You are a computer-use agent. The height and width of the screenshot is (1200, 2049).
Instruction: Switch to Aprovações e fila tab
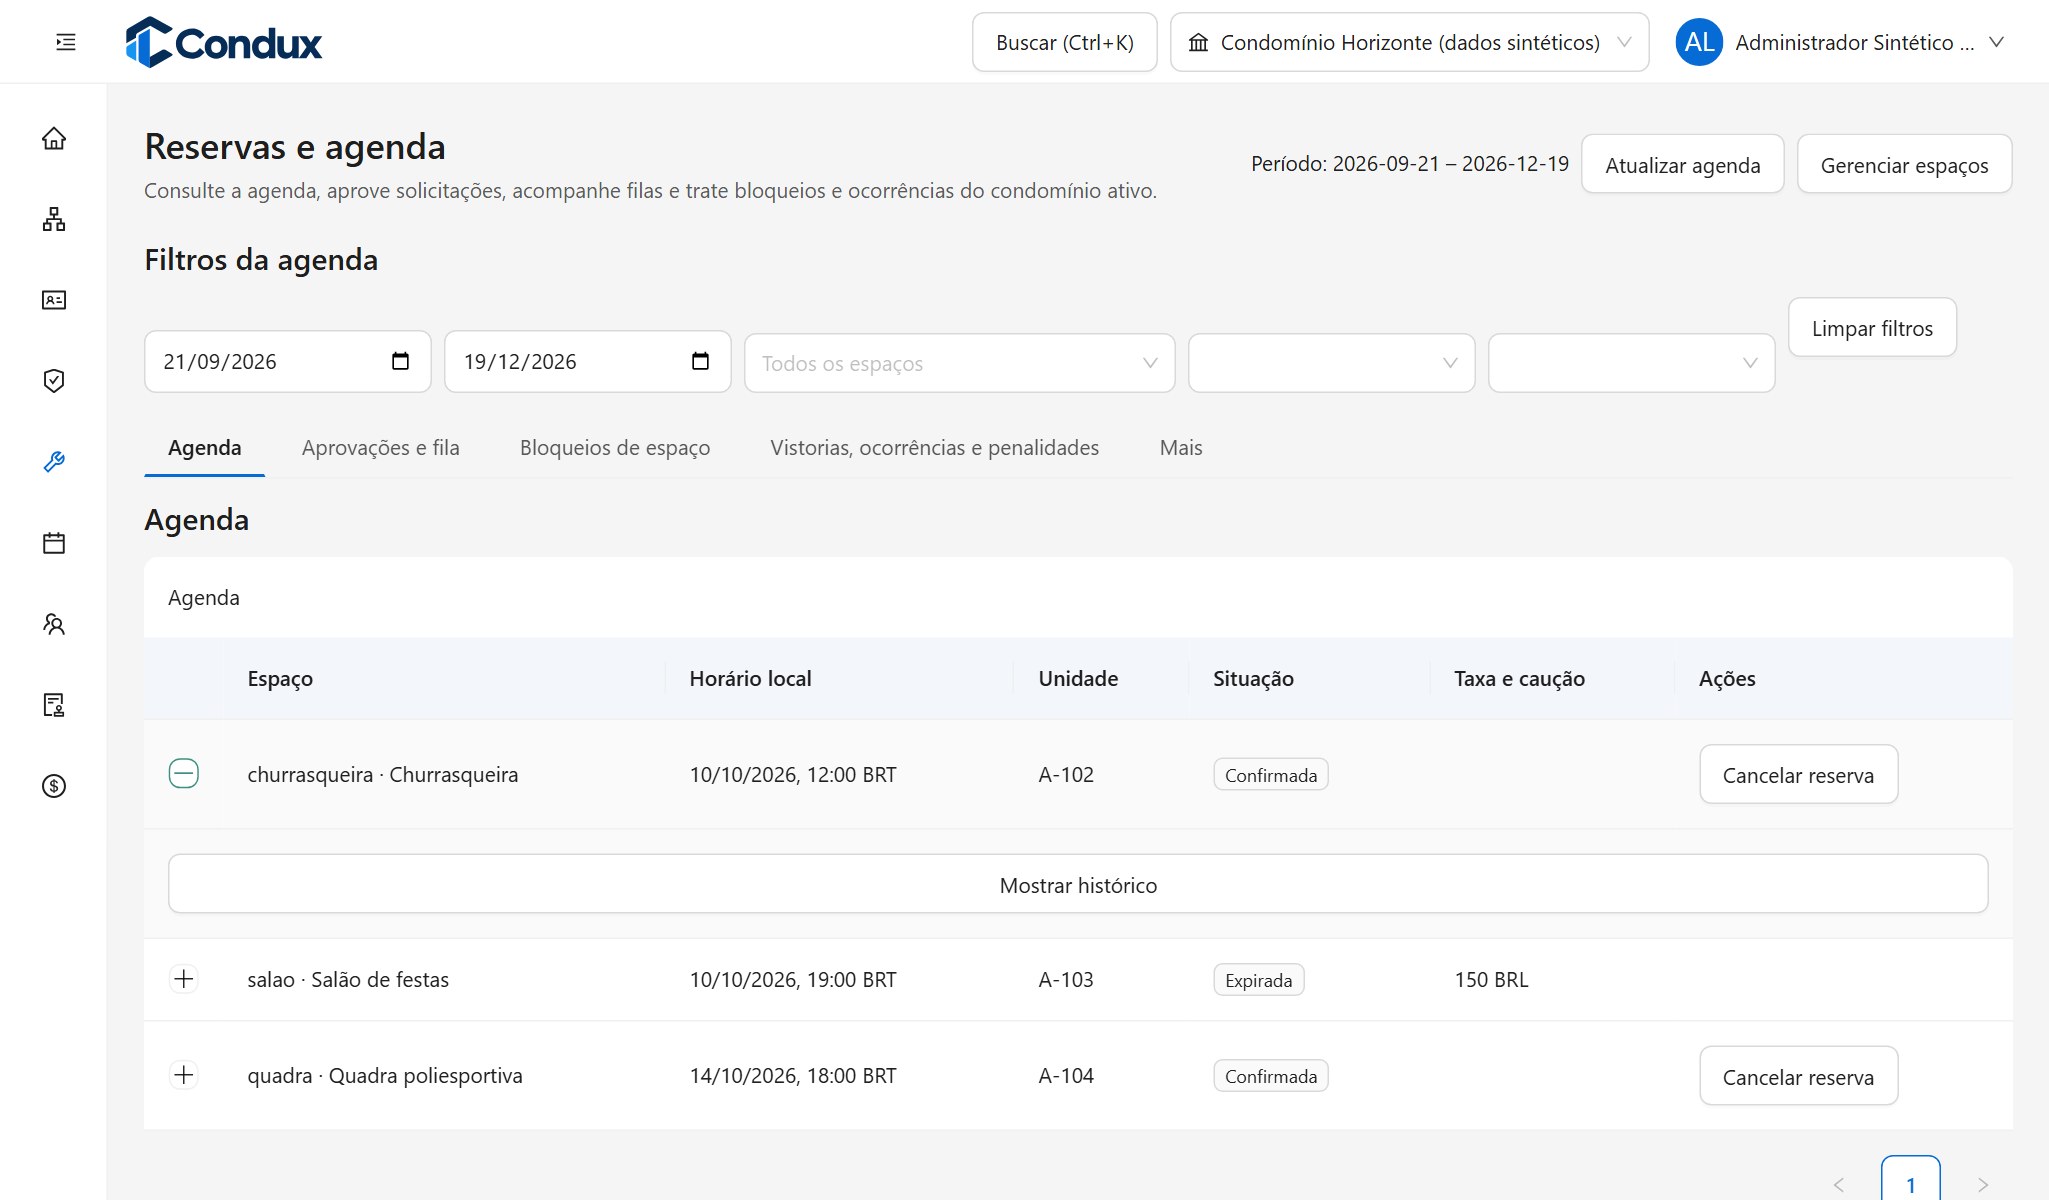pyautogui.click(x=380, y=448)
